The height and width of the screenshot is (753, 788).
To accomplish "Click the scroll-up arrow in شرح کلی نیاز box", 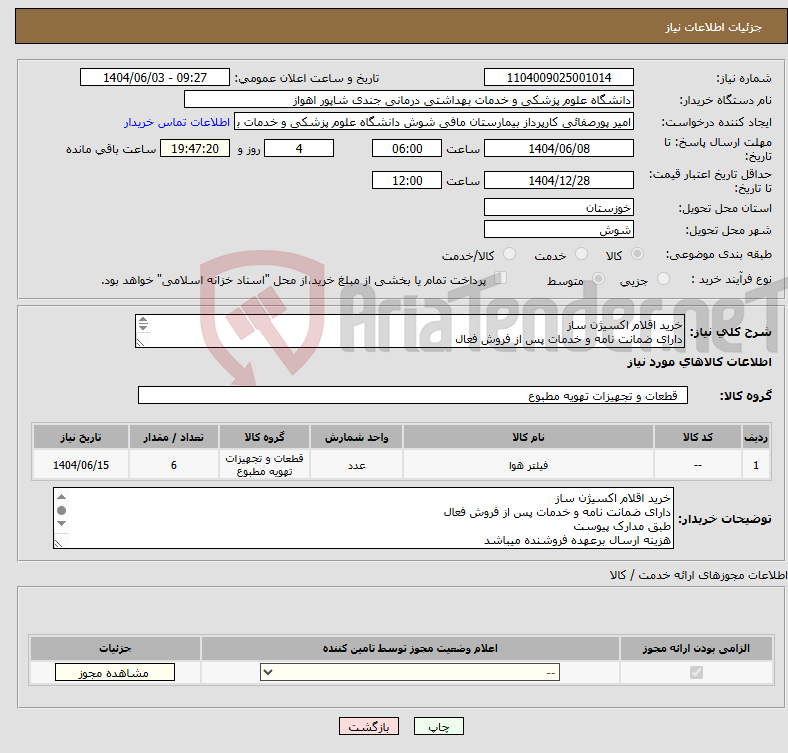I will coord(143,322).
